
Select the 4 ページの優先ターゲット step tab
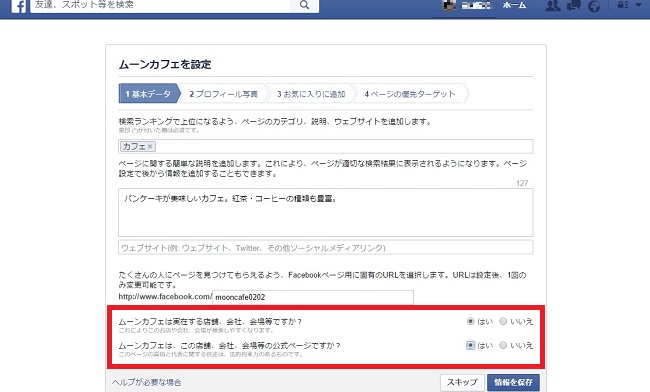pos(410,94)
